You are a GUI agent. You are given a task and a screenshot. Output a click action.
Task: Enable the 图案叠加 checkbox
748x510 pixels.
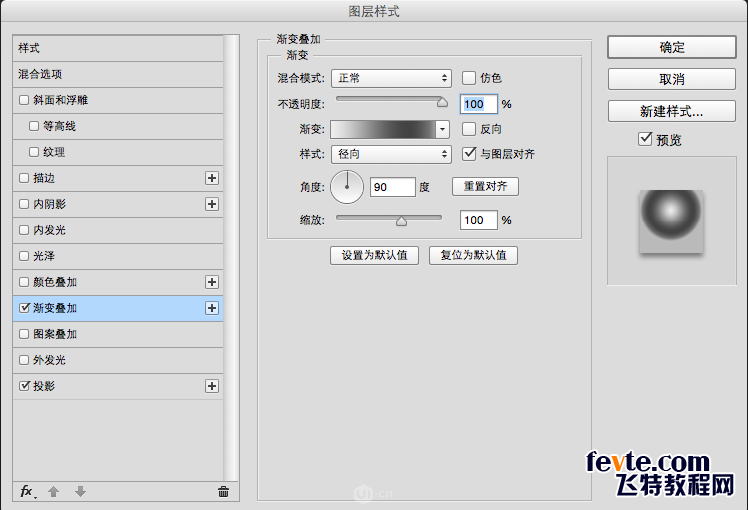click(24, 334)
